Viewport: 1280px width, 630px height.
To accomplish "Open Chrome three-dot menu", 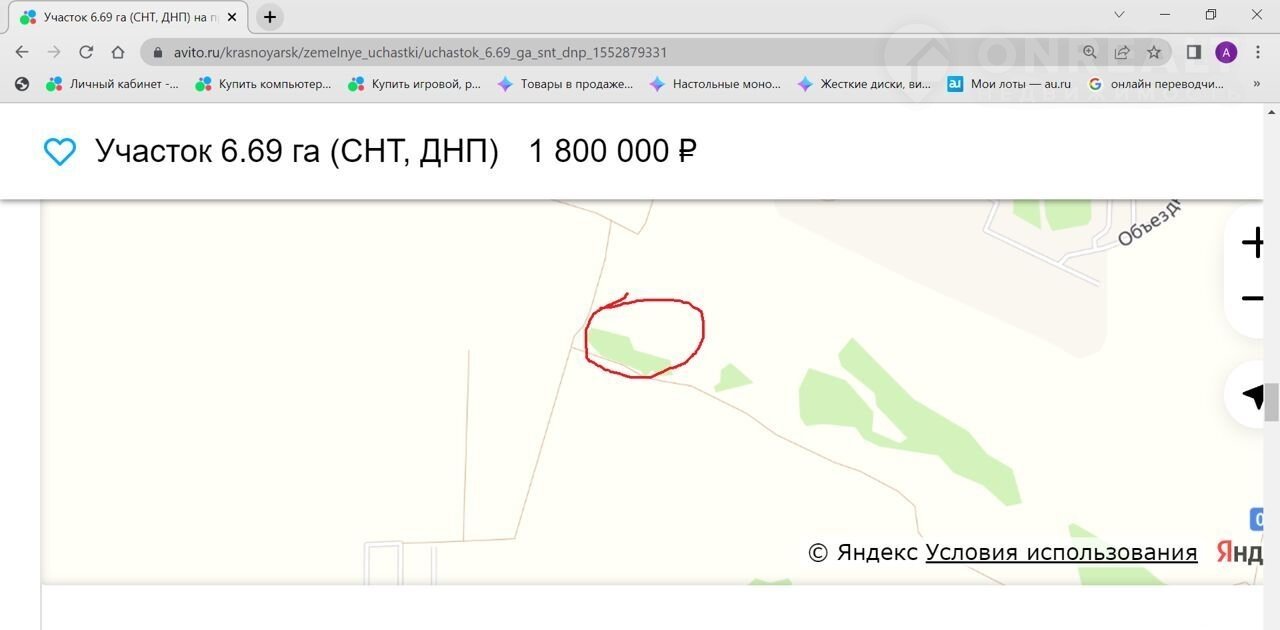I will pyautogui.click(x=1258, y=52).
